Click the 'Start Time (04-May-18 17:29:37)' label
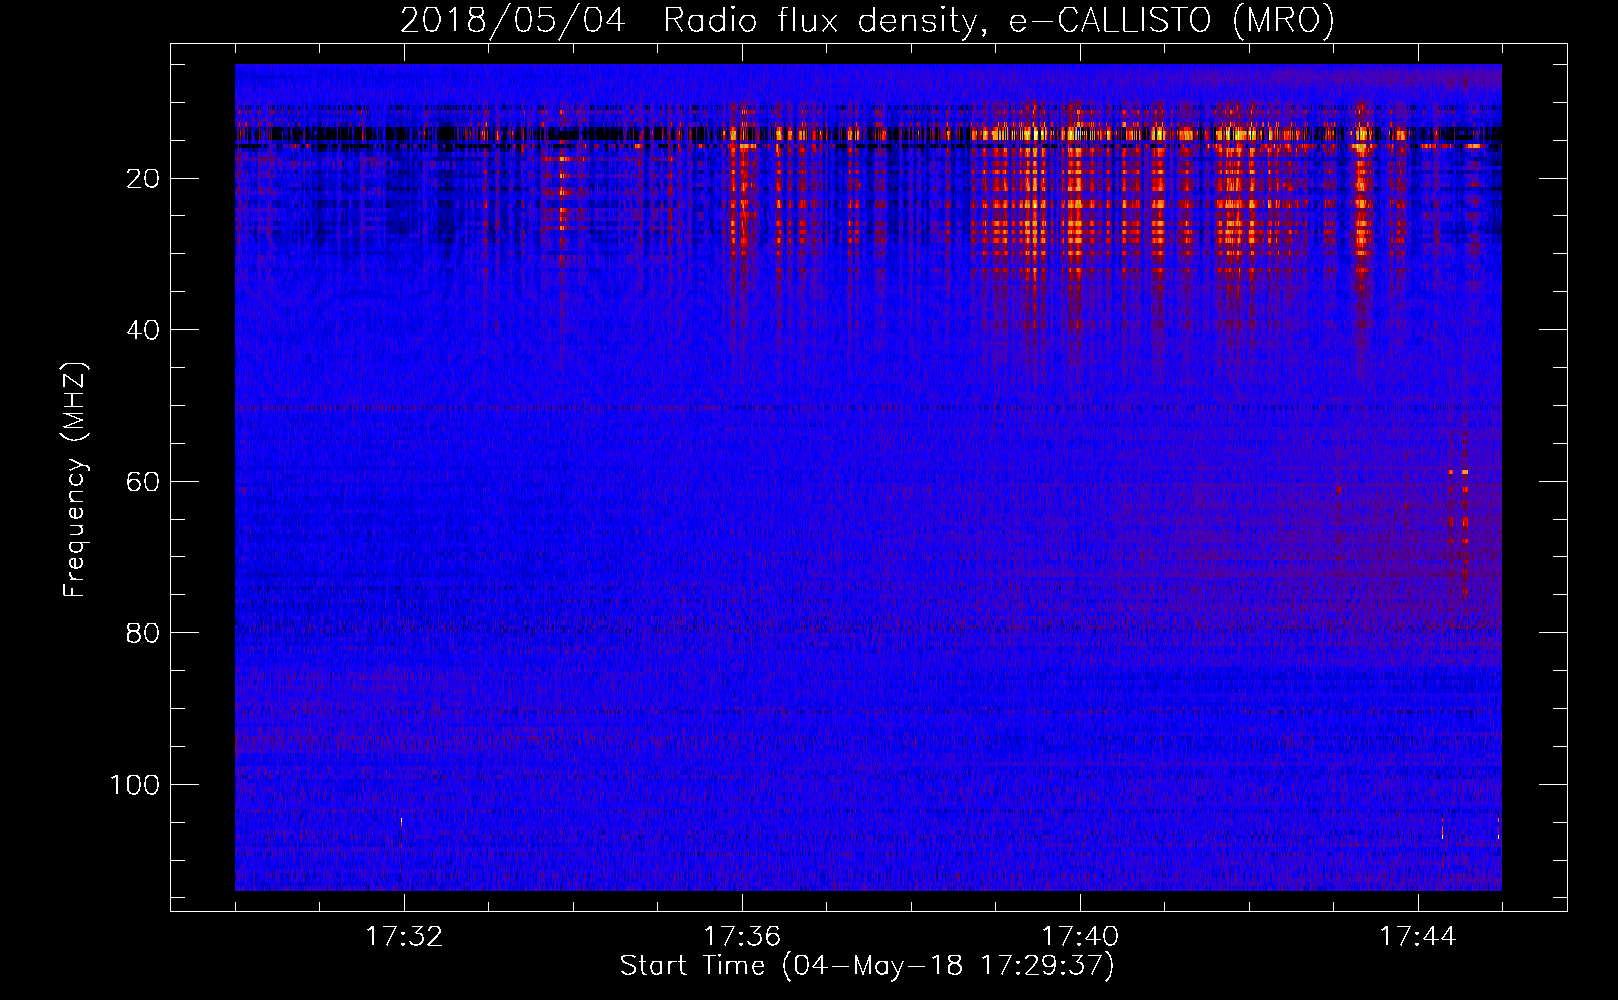1618x1000 pixels. [x=867, y=966]
